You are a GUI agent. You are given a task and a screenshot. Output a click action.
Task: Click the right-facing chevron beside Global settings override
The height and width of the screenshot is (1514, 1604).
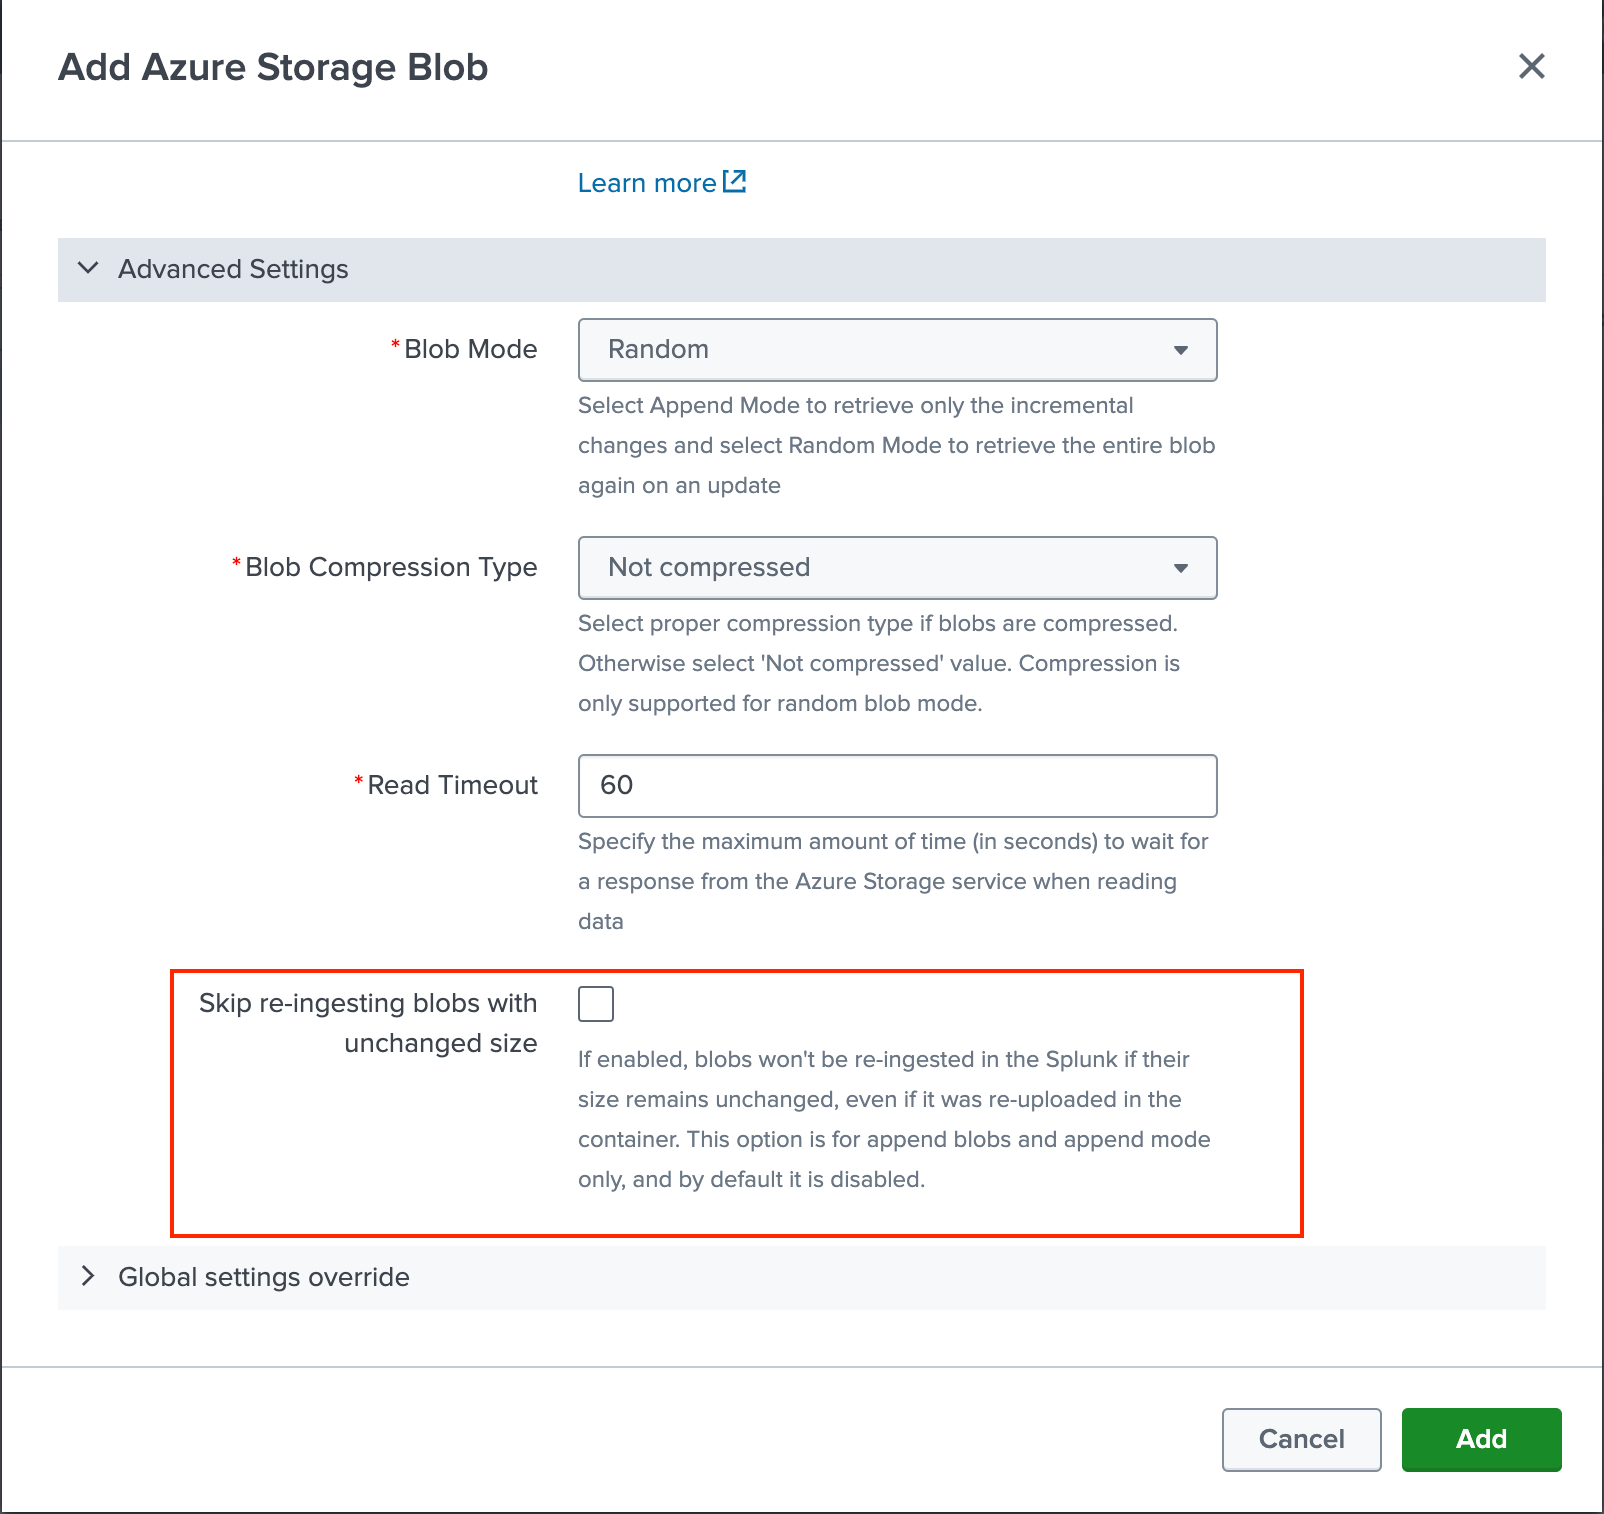88,1276
